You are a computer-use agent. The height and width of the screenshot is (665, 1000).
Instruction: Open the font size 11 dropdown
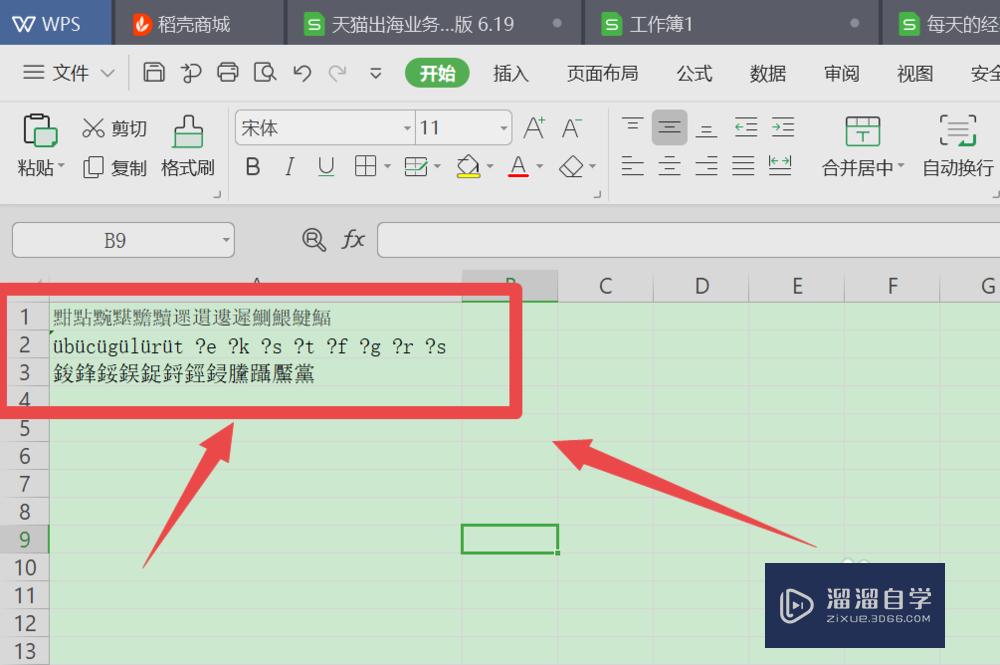pyautogui.click(x=503, y=128)
